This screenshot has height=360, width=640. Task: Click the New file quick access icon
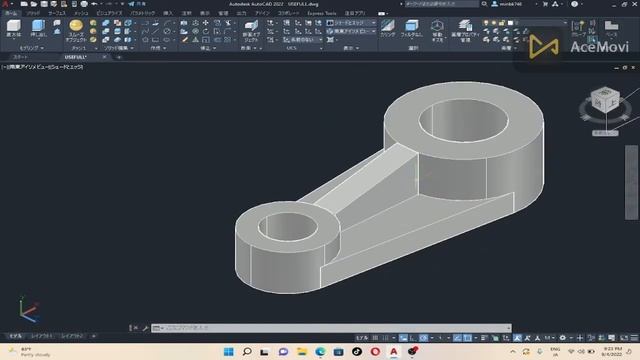(x=24, y=4)
